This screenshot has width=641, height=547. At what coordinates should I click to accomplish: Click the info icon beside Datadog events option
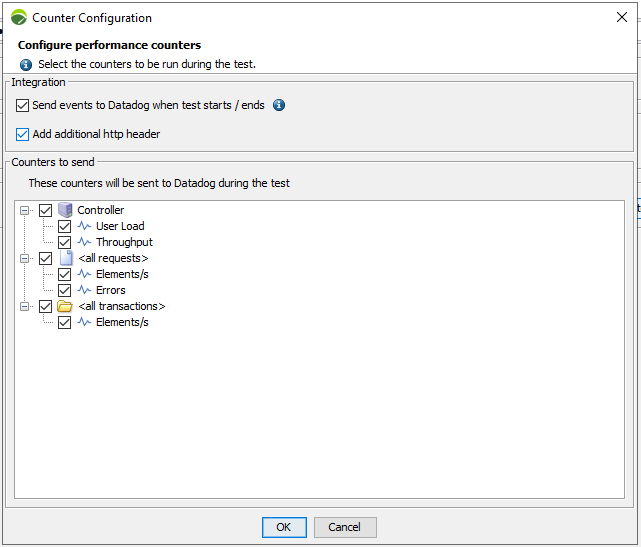click(x=279, y=105)
